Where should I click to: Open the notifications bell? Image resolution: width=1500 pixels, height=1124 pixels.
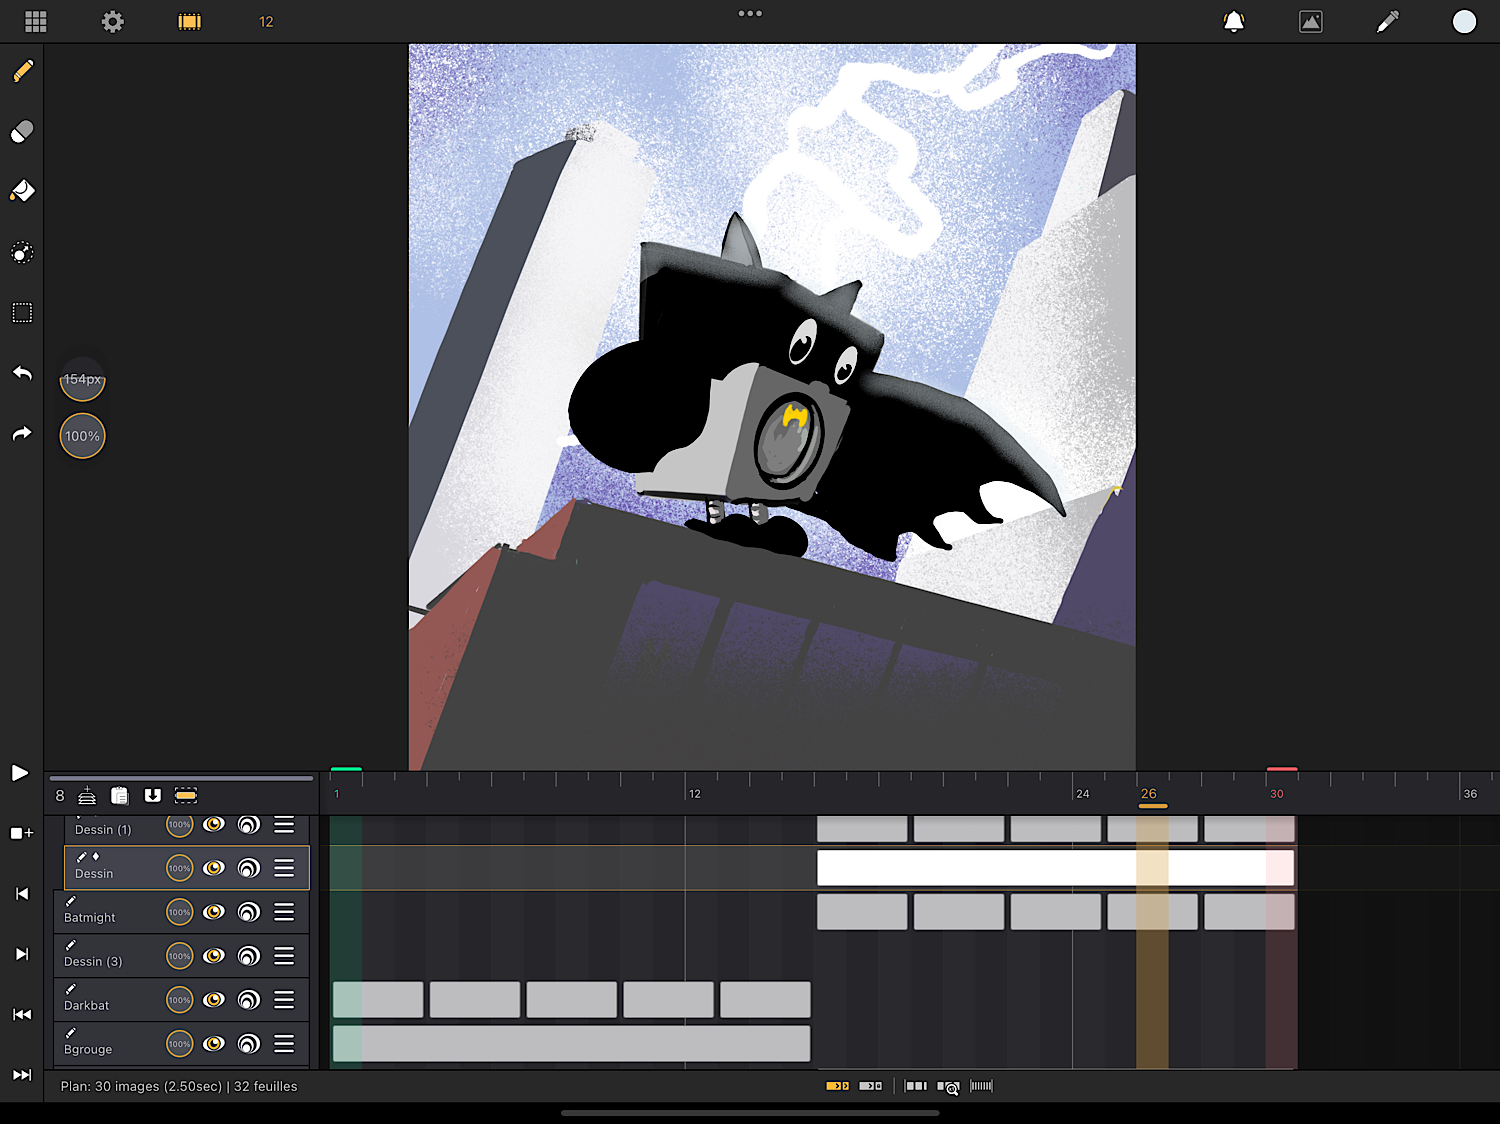point(1234,22)
